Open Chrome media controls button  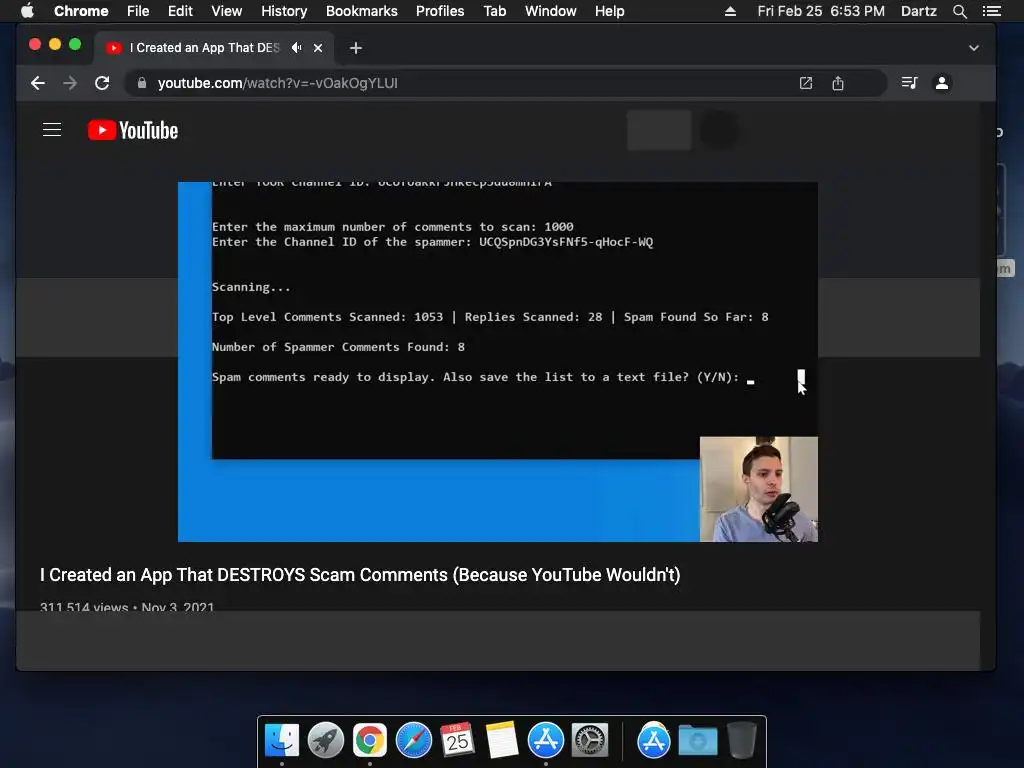click(x=909, y=83)
